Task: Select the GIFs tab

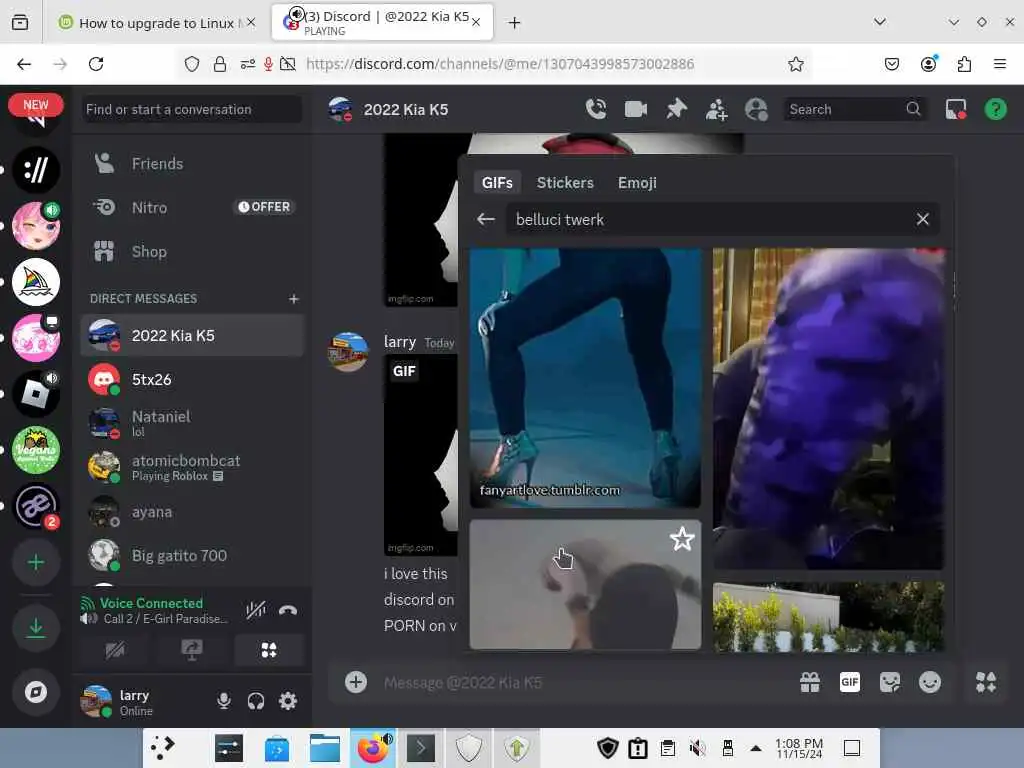Action: tap(497, 183)
